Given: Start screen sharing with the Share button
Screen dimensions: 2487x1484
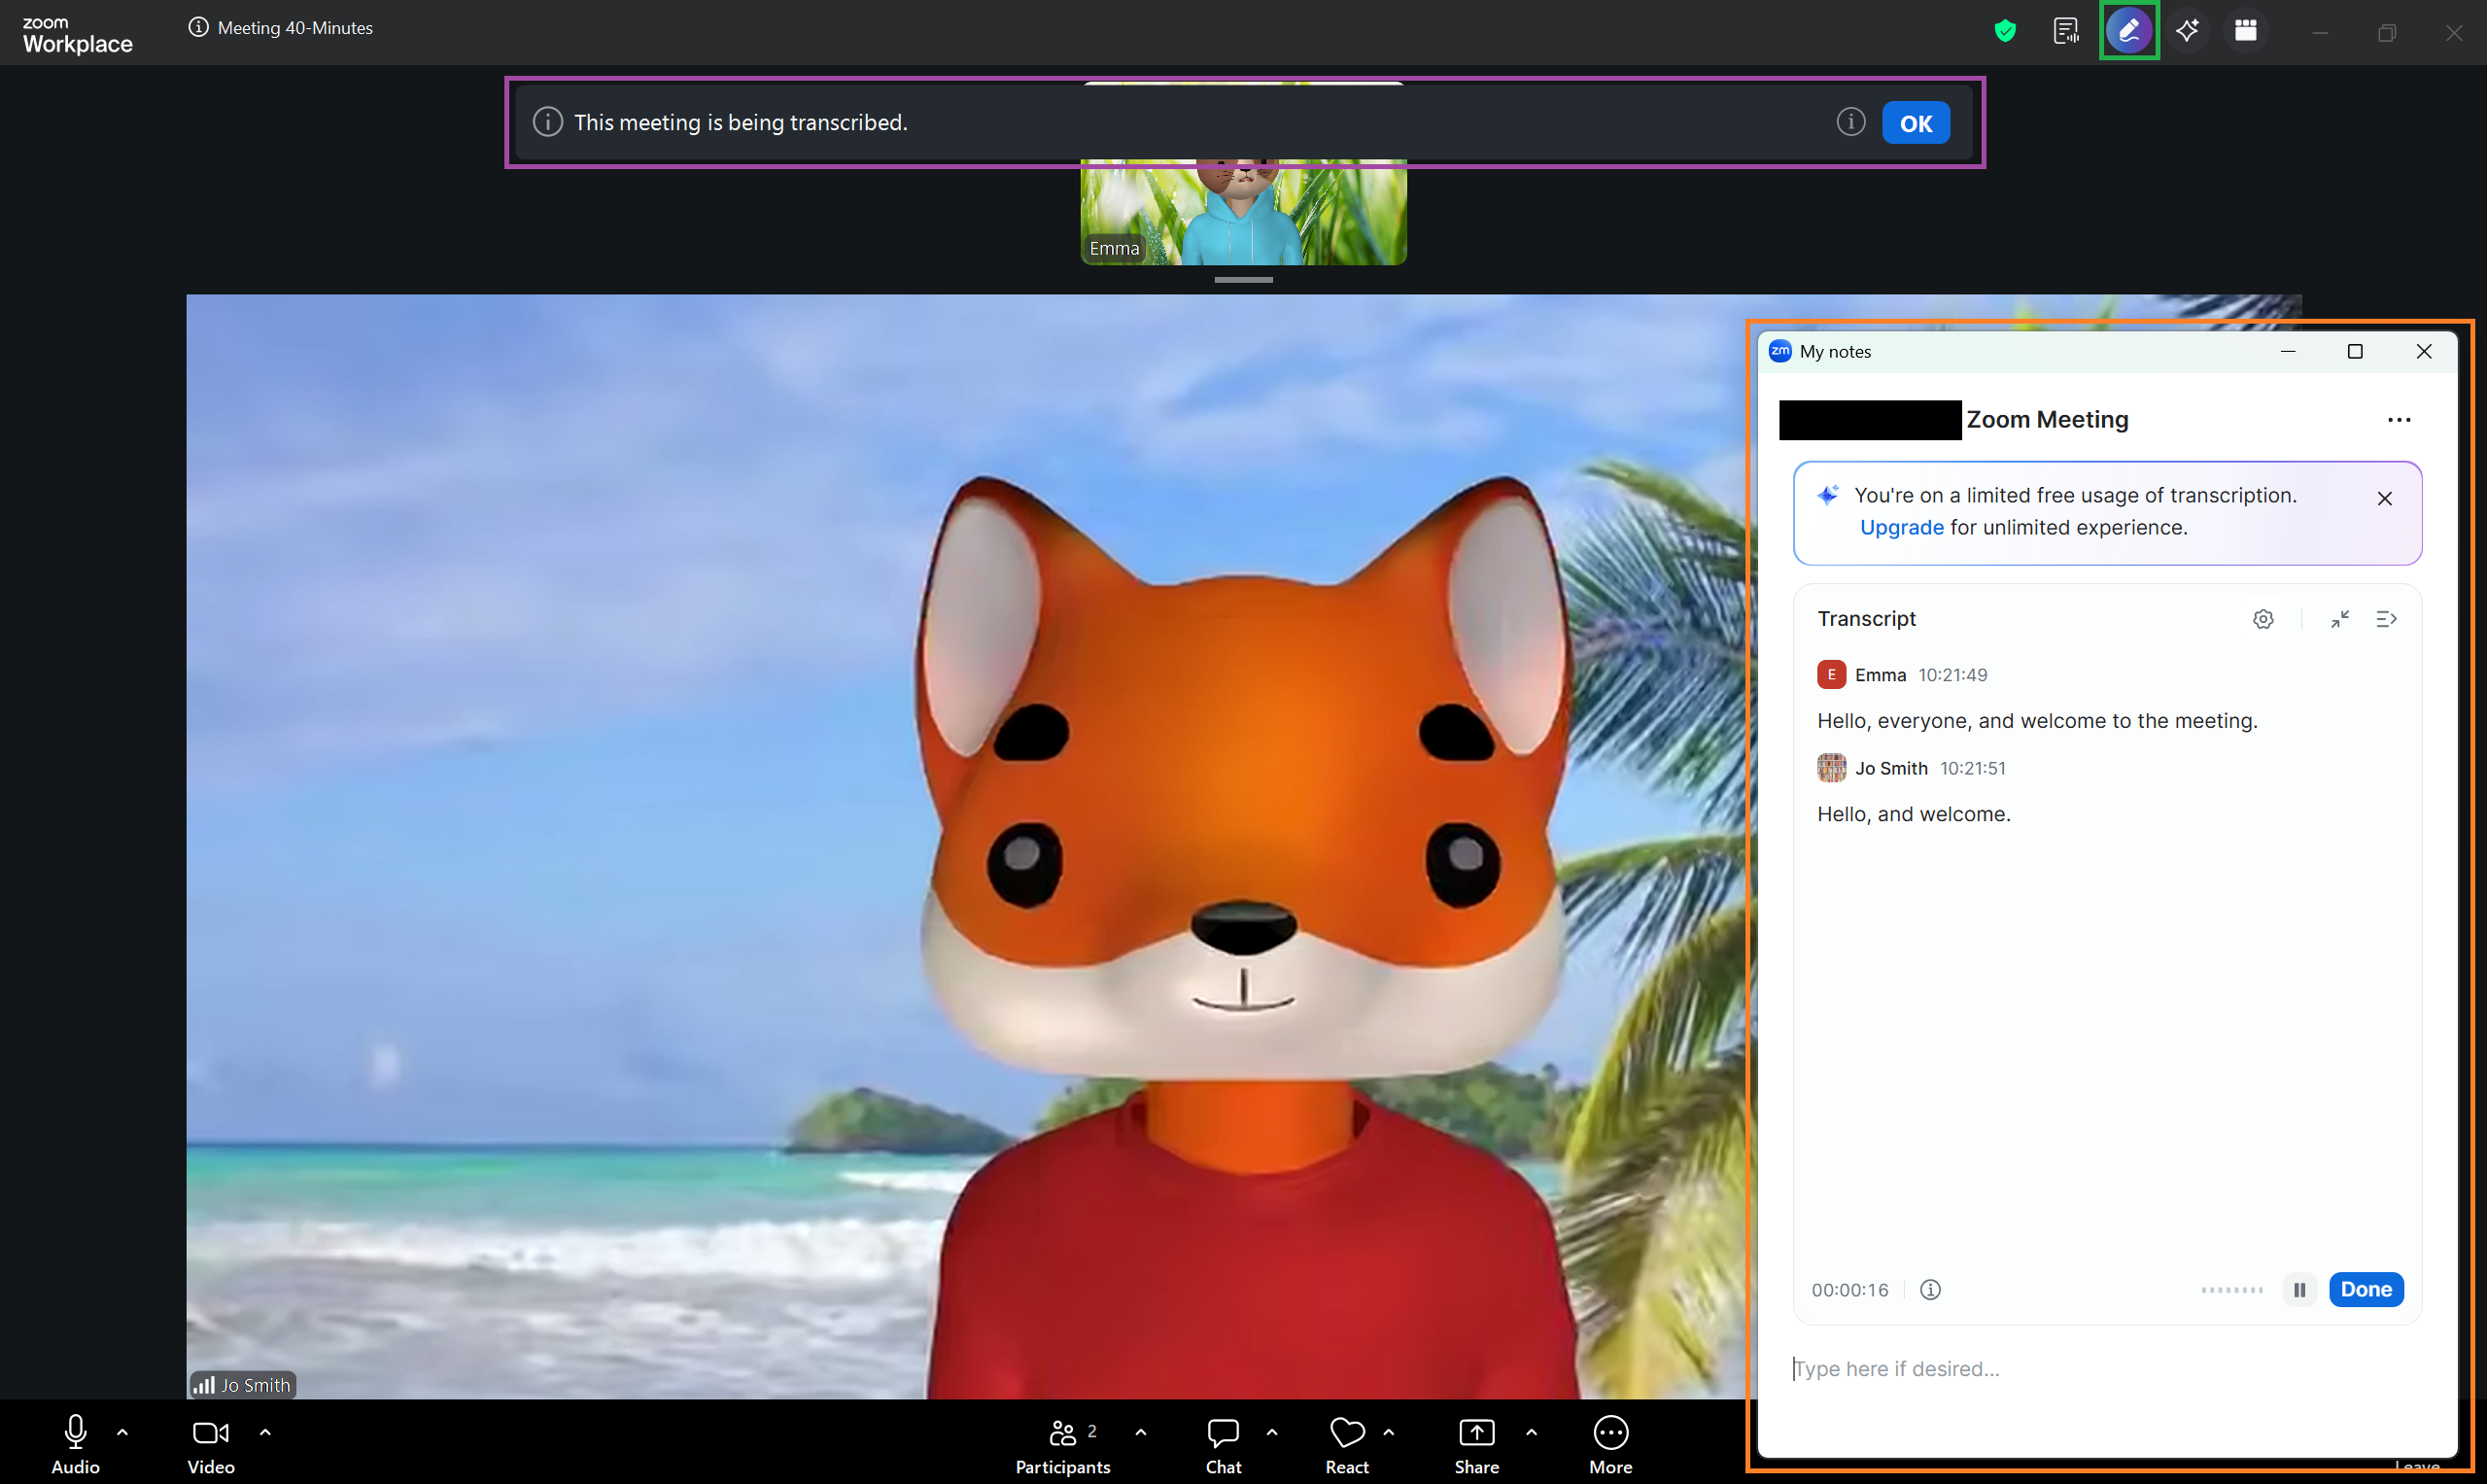Looking at the screenshot, I should (1476, 1445).
